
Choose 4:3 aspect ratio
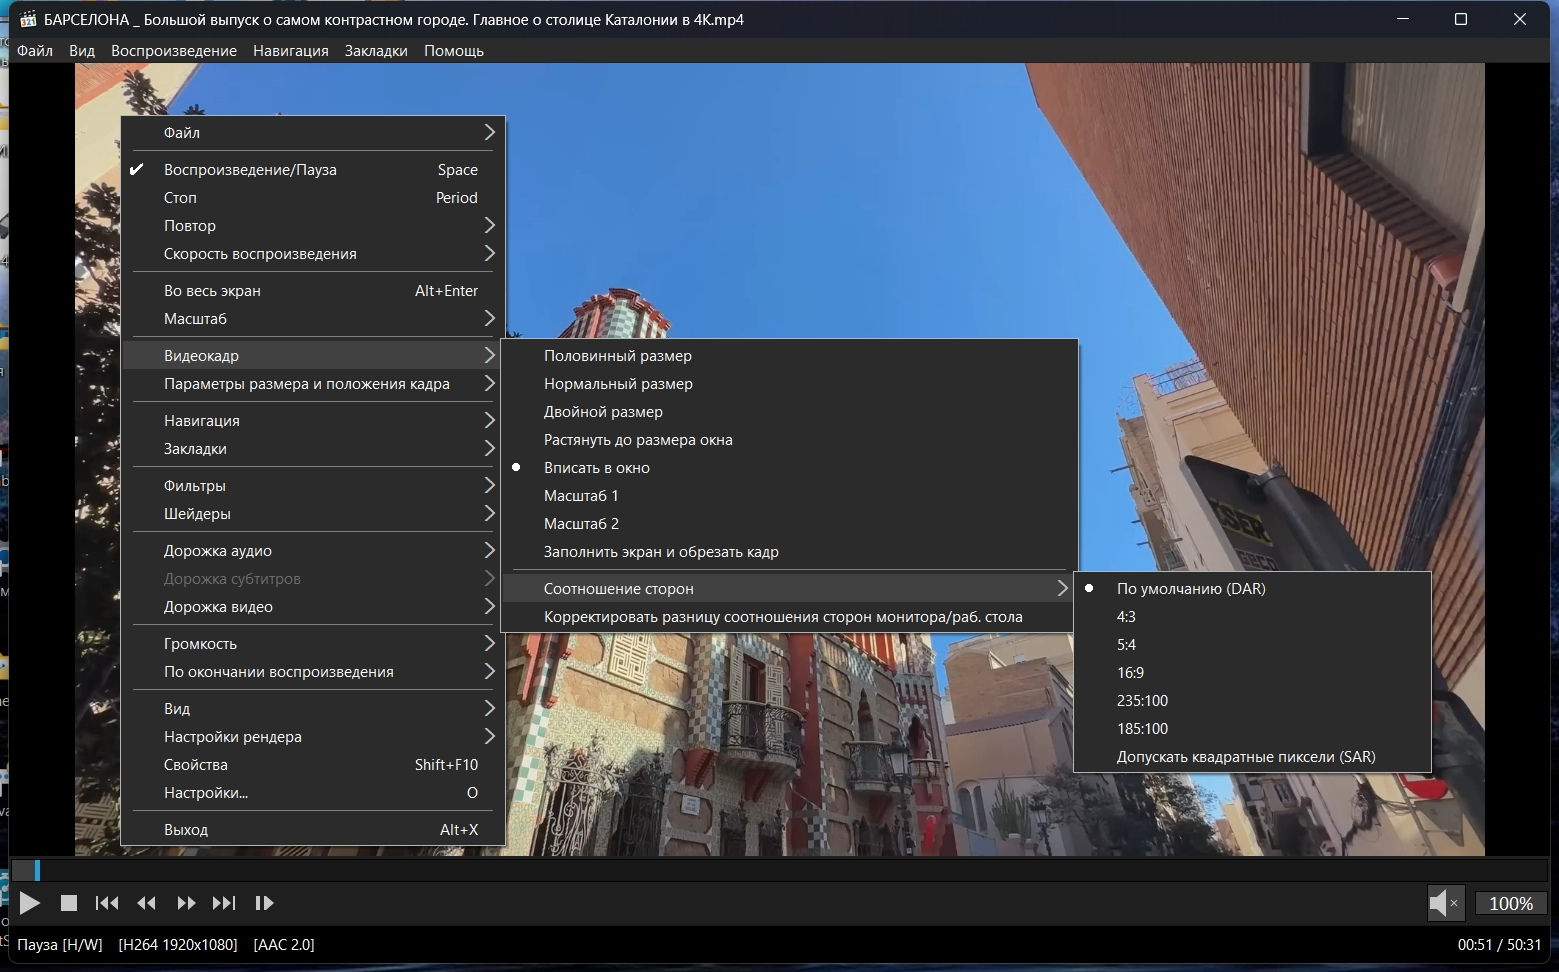[x=1126, y=617]
